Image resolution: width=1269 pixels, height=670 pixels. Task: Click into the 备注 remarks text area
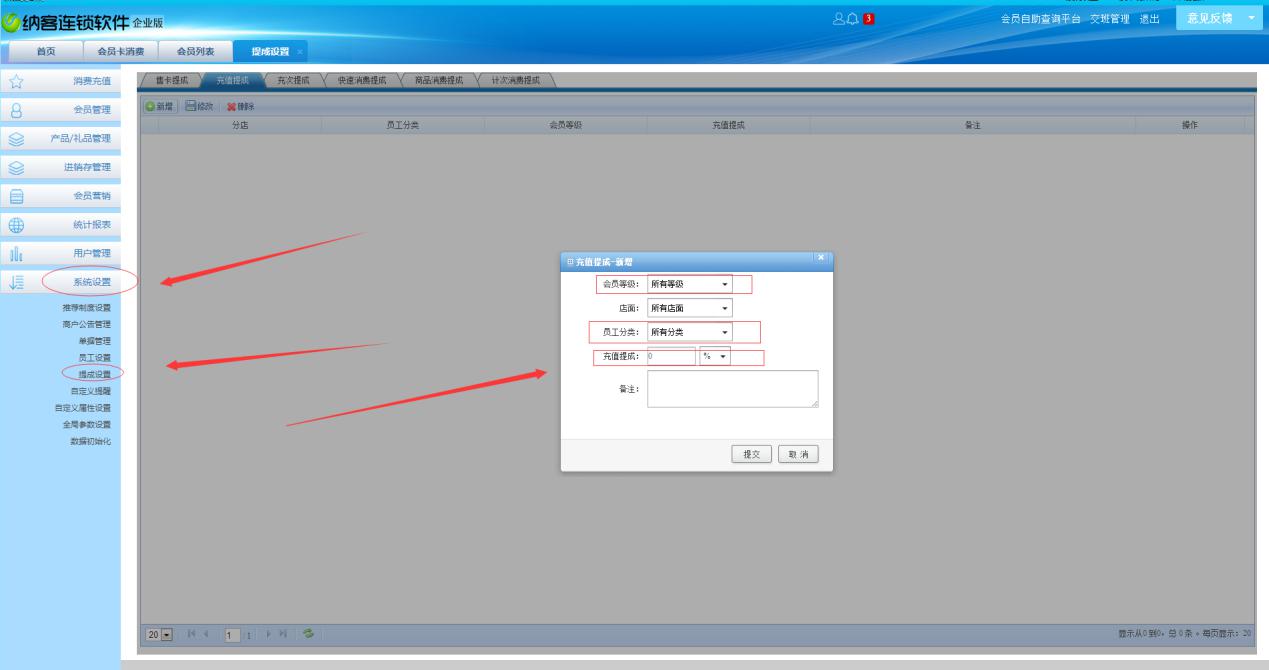click(732, 389)
